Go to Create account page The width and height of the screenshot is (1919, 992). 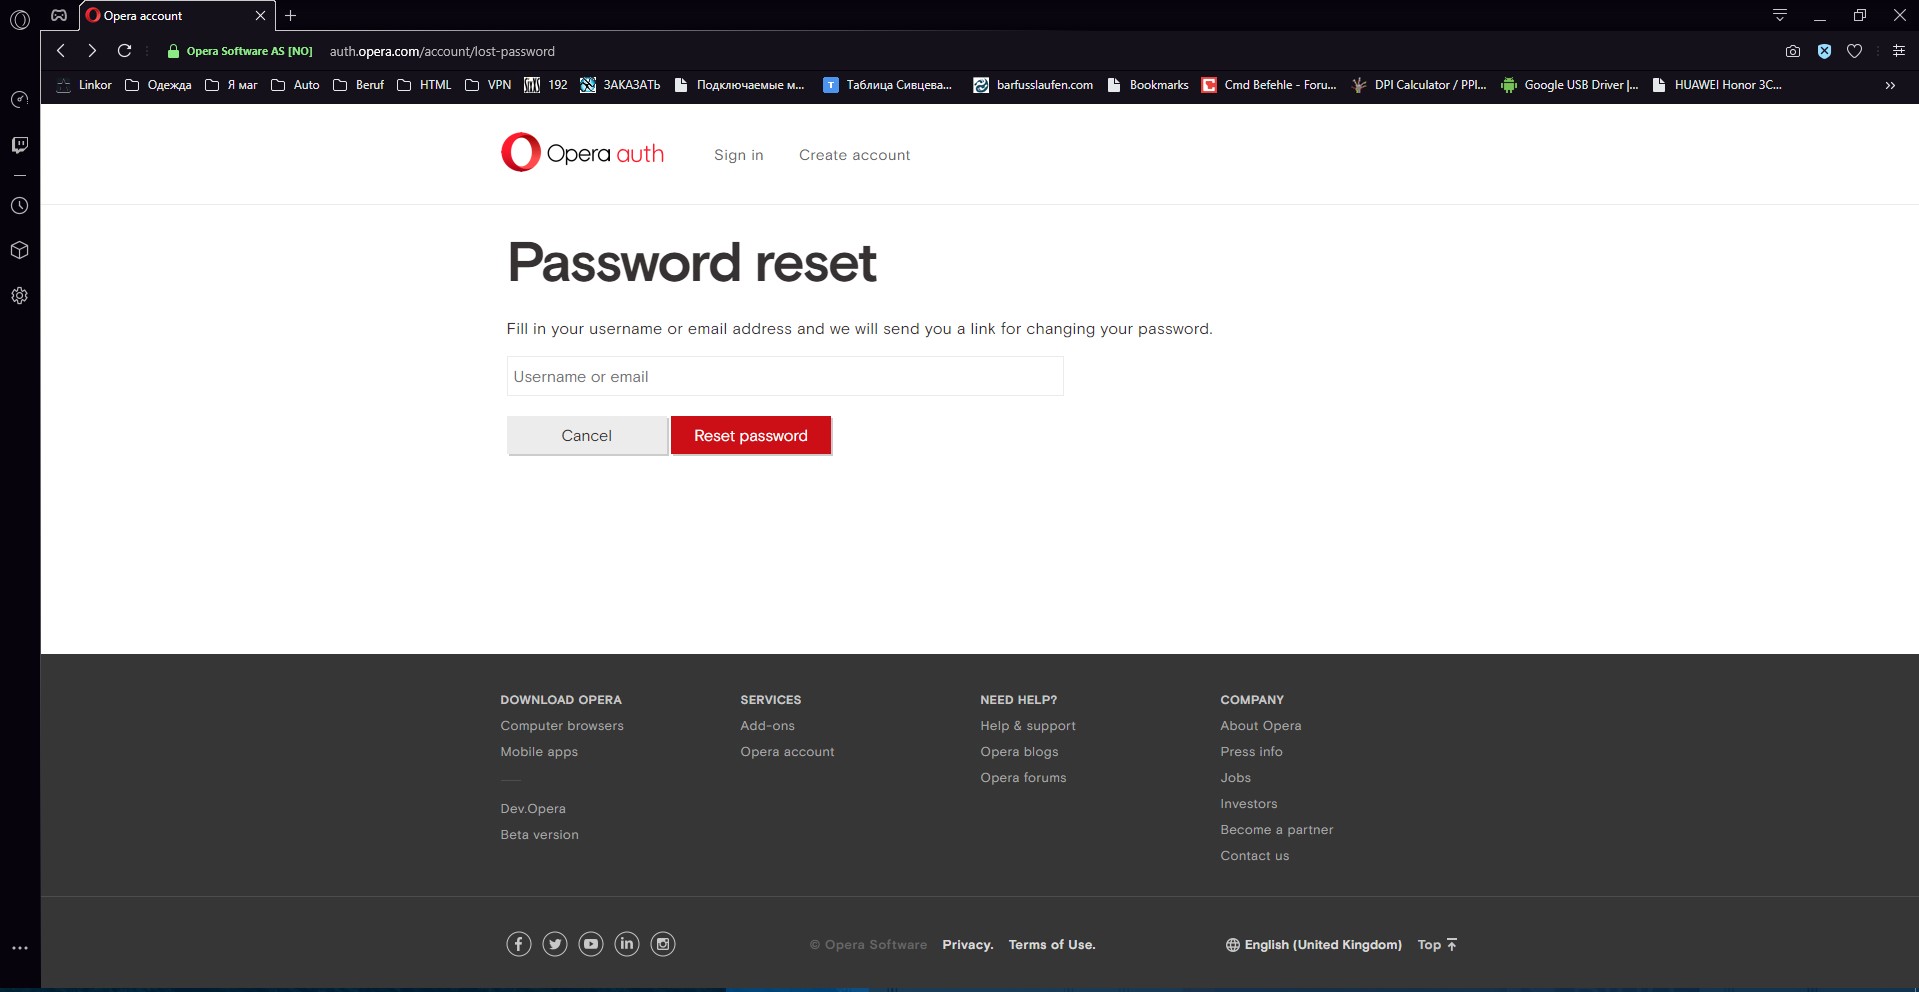tap(854, 155)
